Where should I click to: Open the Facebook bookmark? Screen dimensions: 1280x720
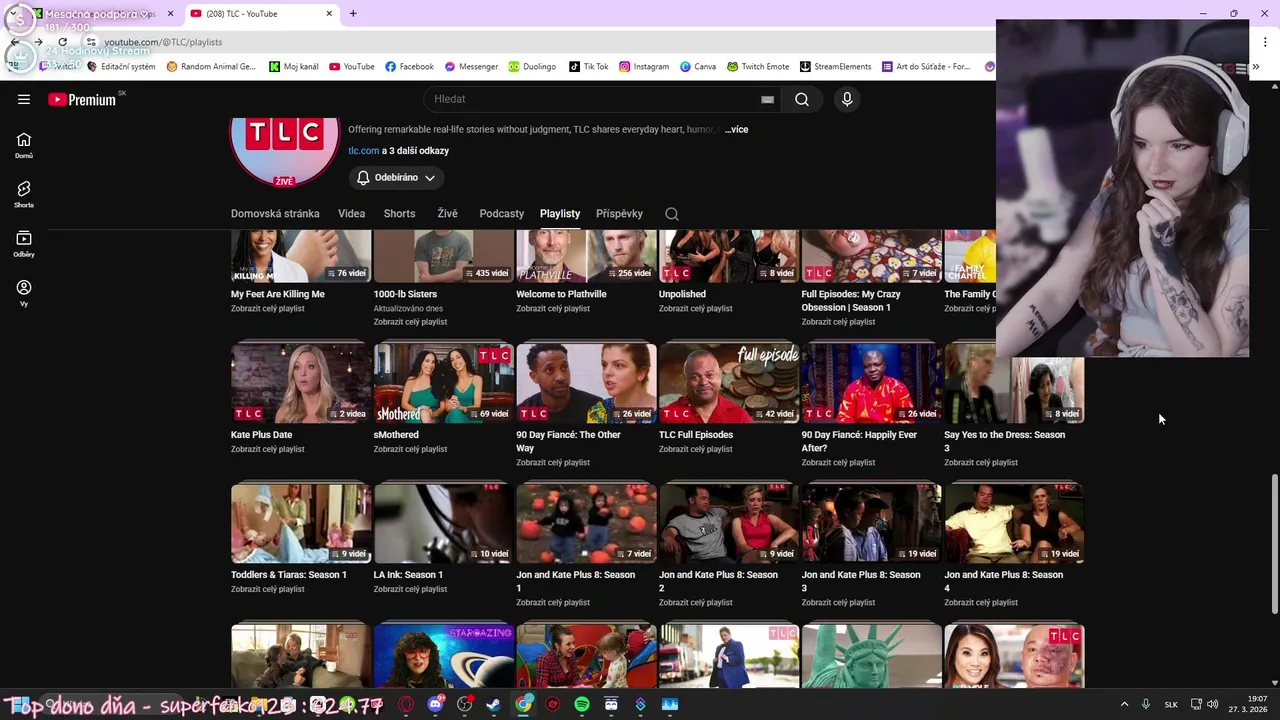(409, 67)
